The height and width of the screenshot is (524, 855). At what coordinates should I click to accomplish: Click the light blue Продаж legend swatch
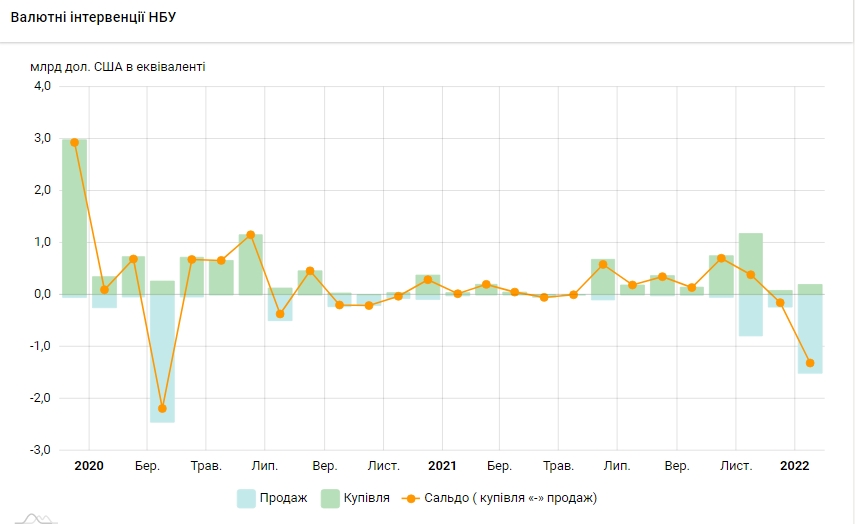click(x=246, y=498)
